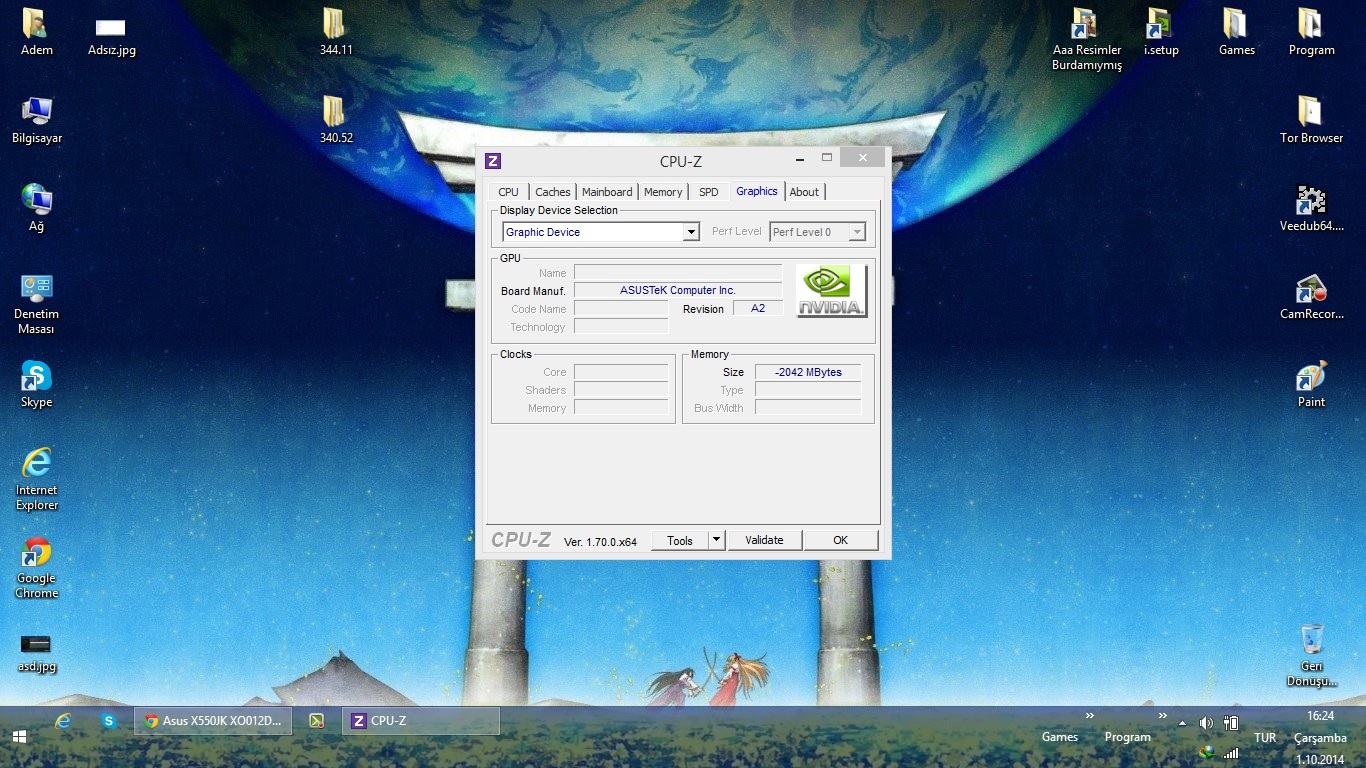Open the Games folder on desktop

point(1236,32)
